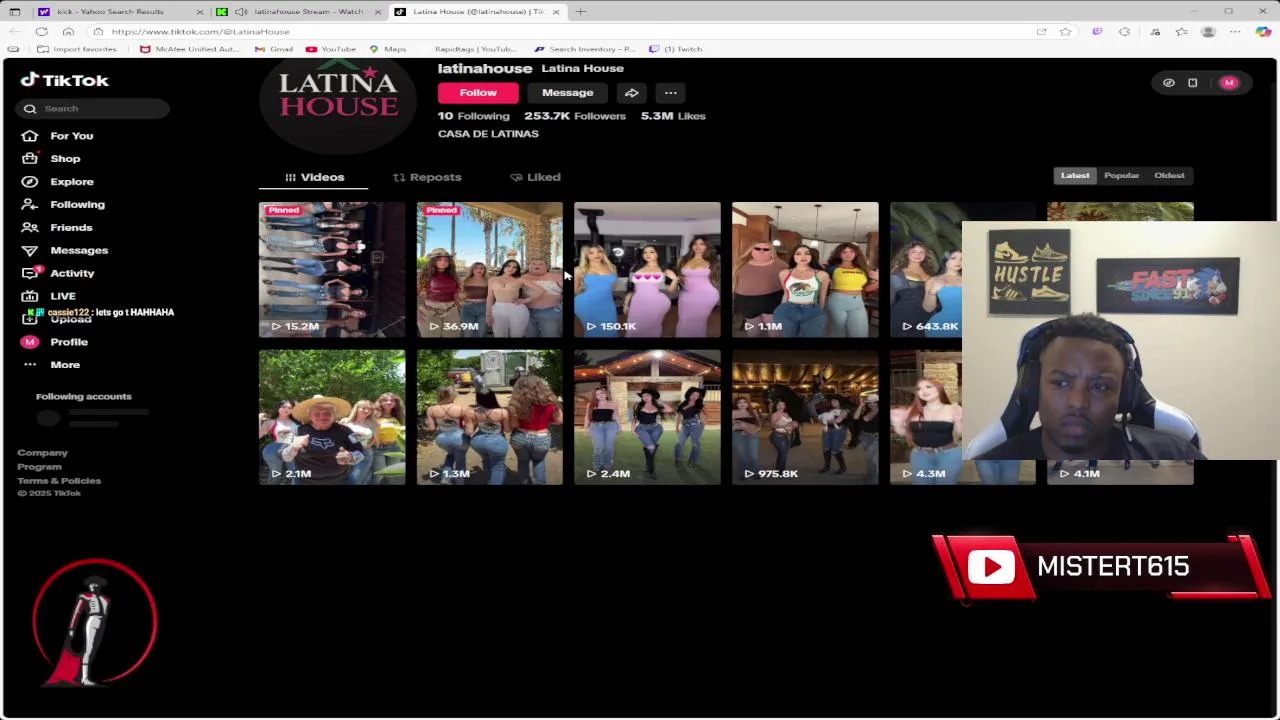Open the video with 2.1M views
The height and width of the screenshot is (720, 1280).
[332, 417]
